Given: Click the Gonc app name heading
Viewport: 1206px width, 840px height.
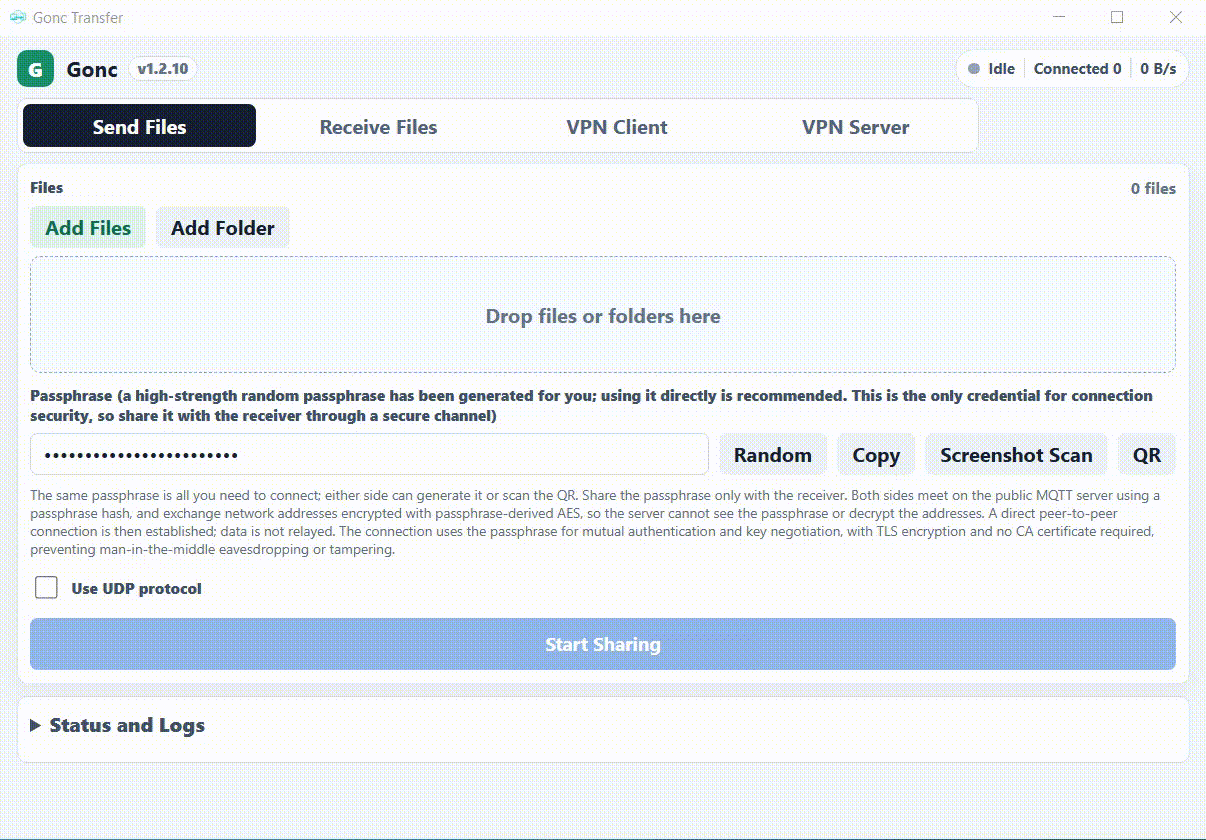Looking at the screenshot, I should (92, 69).
